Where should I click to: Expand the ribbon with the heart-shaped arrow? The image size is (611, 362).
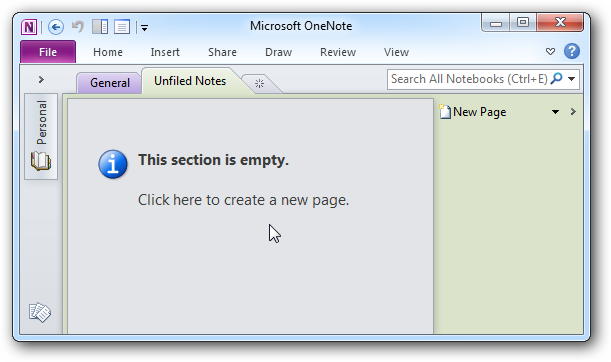pyautogui.click(x=550, y=51)
